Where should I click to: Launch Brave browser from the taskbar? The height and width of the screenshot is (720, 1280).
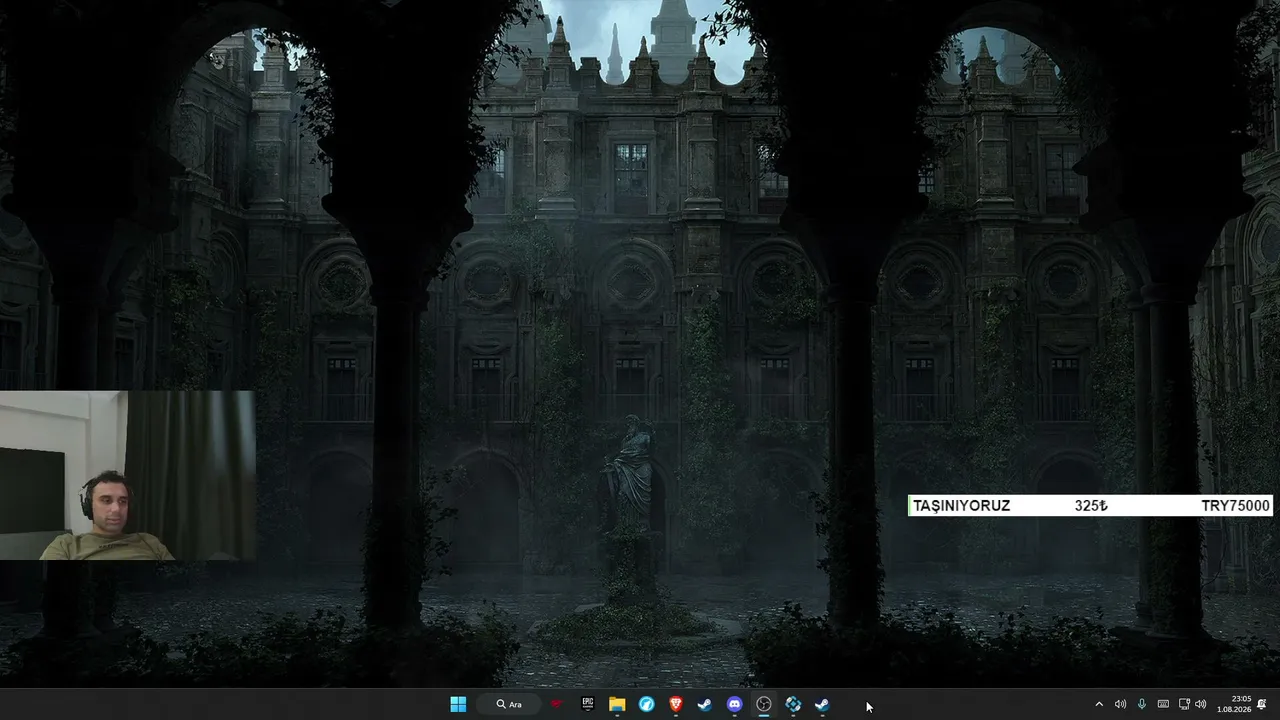pyautogui.click(x=676, y=704)
